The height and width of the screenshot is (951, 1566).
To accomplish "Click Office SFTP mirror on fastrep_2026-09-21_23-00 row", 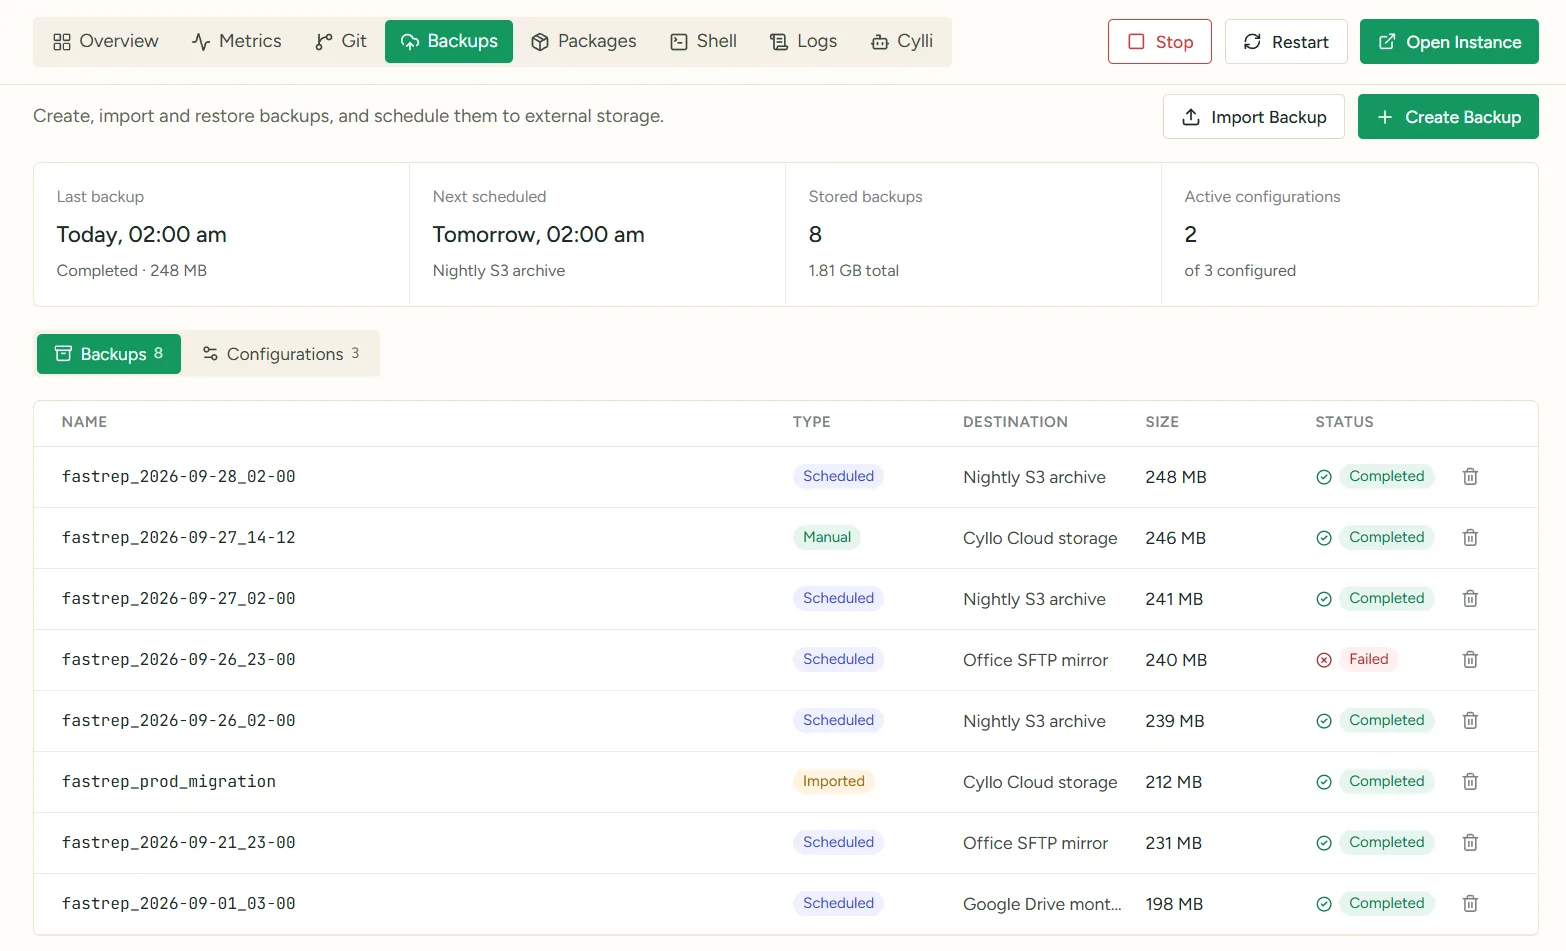I will point(1035,843).
